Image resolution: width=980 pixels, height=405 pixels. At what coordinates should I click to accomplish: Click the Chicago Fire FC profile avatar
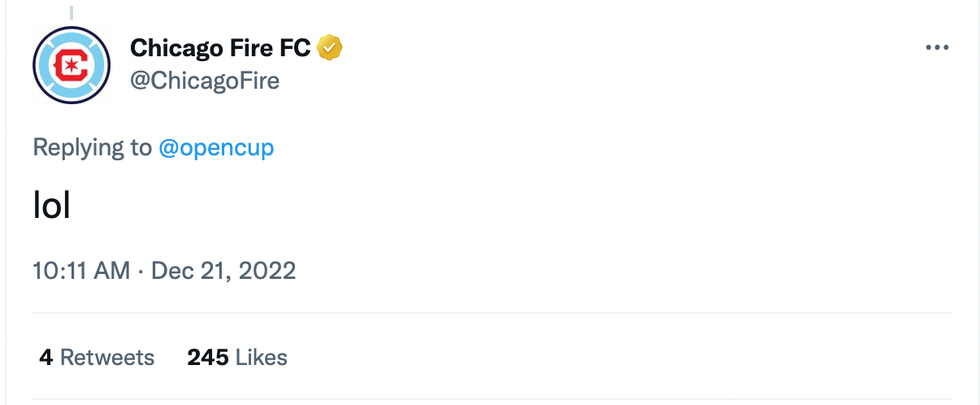[x=71, y=66]
